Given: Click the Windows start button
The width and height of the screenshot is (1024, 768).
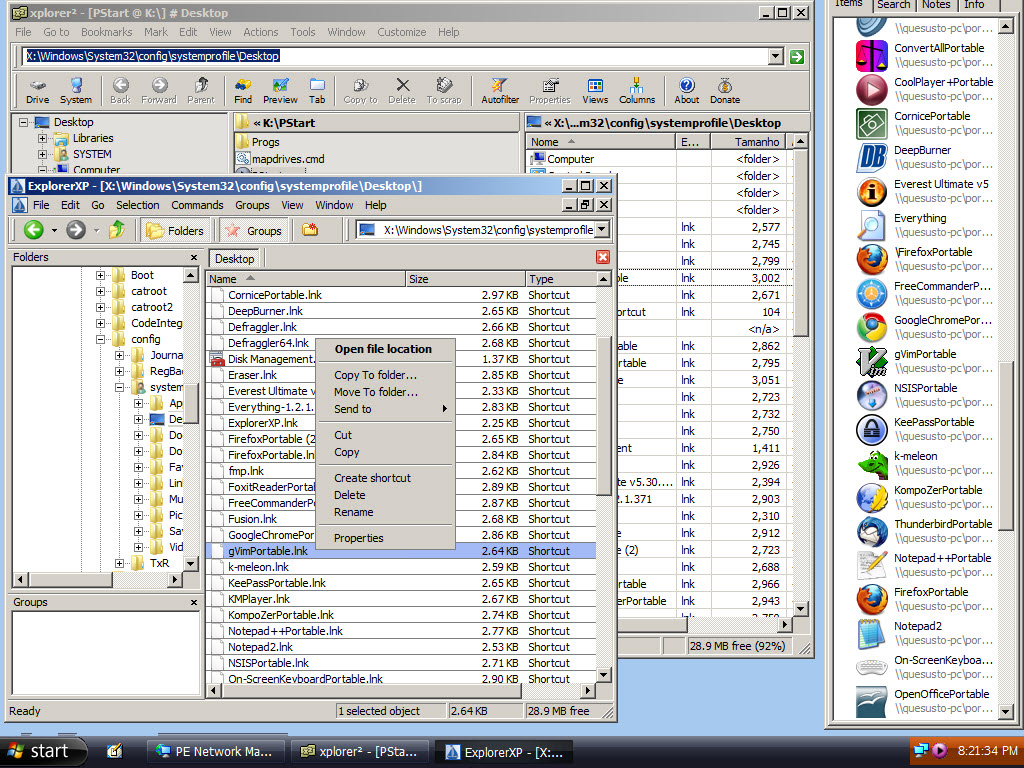Looking at the screenshot, I should click(x=40, y=751).
